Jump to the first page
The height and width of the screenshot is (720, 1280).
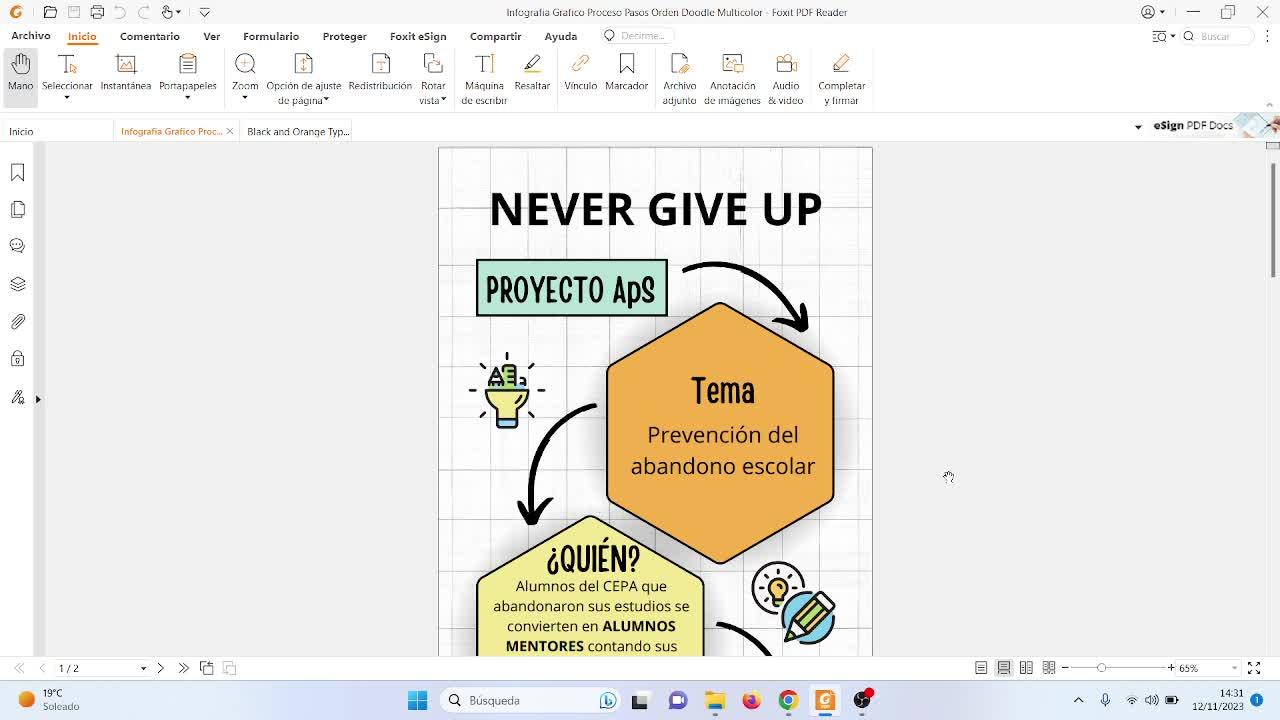pyautogui.click(x=19, y=668)
